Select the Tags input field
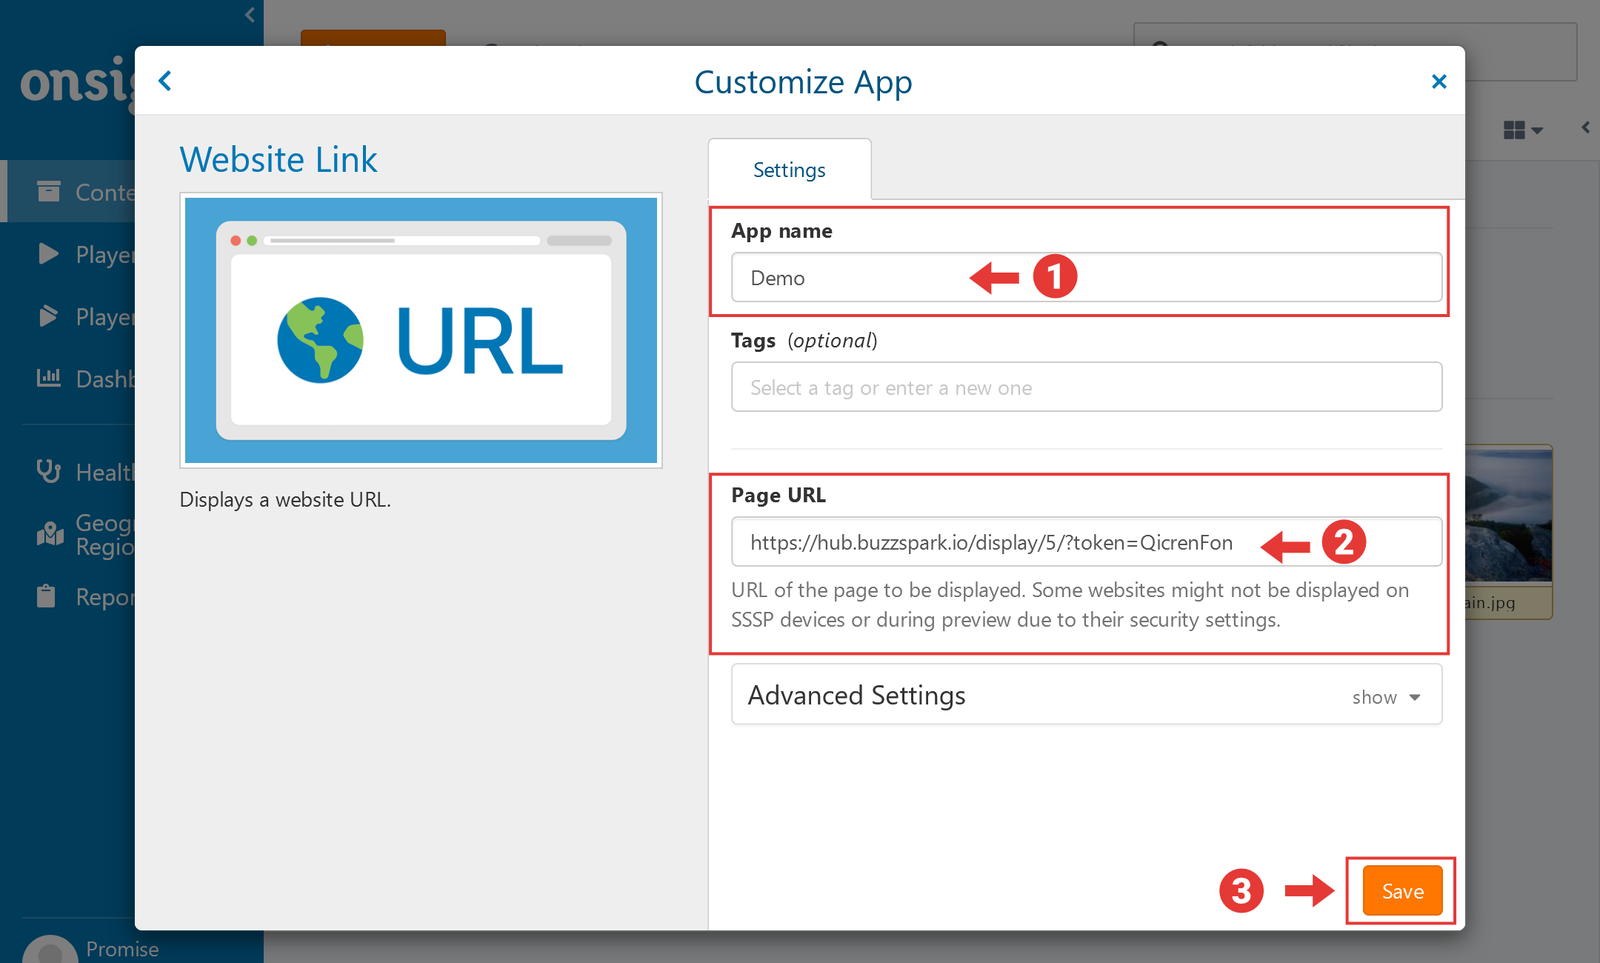This screenshot has height=963, width=1600. [x=1086, y=387]
